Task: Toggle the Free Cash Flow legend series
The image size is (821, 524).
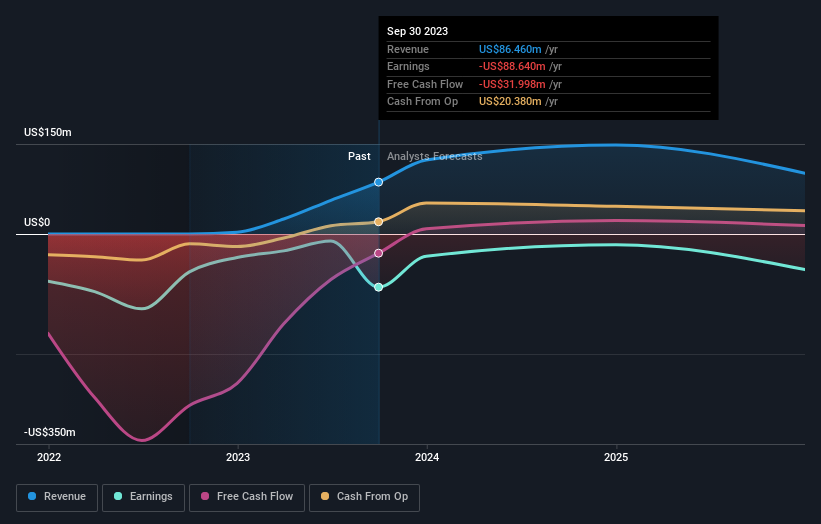Action: (x=247, y=497)
